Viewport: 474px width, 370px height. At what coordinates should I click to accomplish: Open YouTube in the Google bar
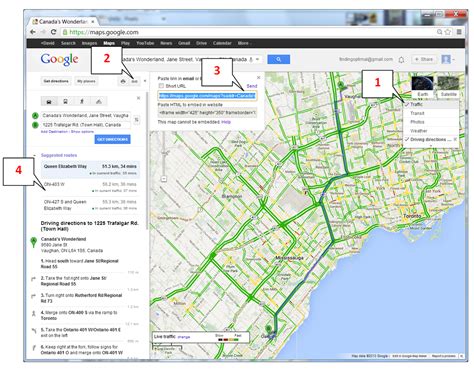point(145,43)
